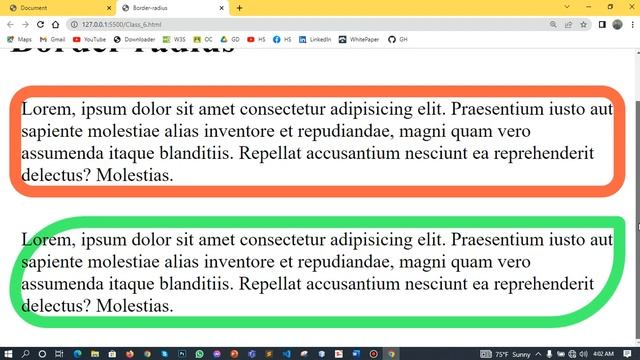Open the browser home page
This screenshot has width=640, height=360.
56,24
